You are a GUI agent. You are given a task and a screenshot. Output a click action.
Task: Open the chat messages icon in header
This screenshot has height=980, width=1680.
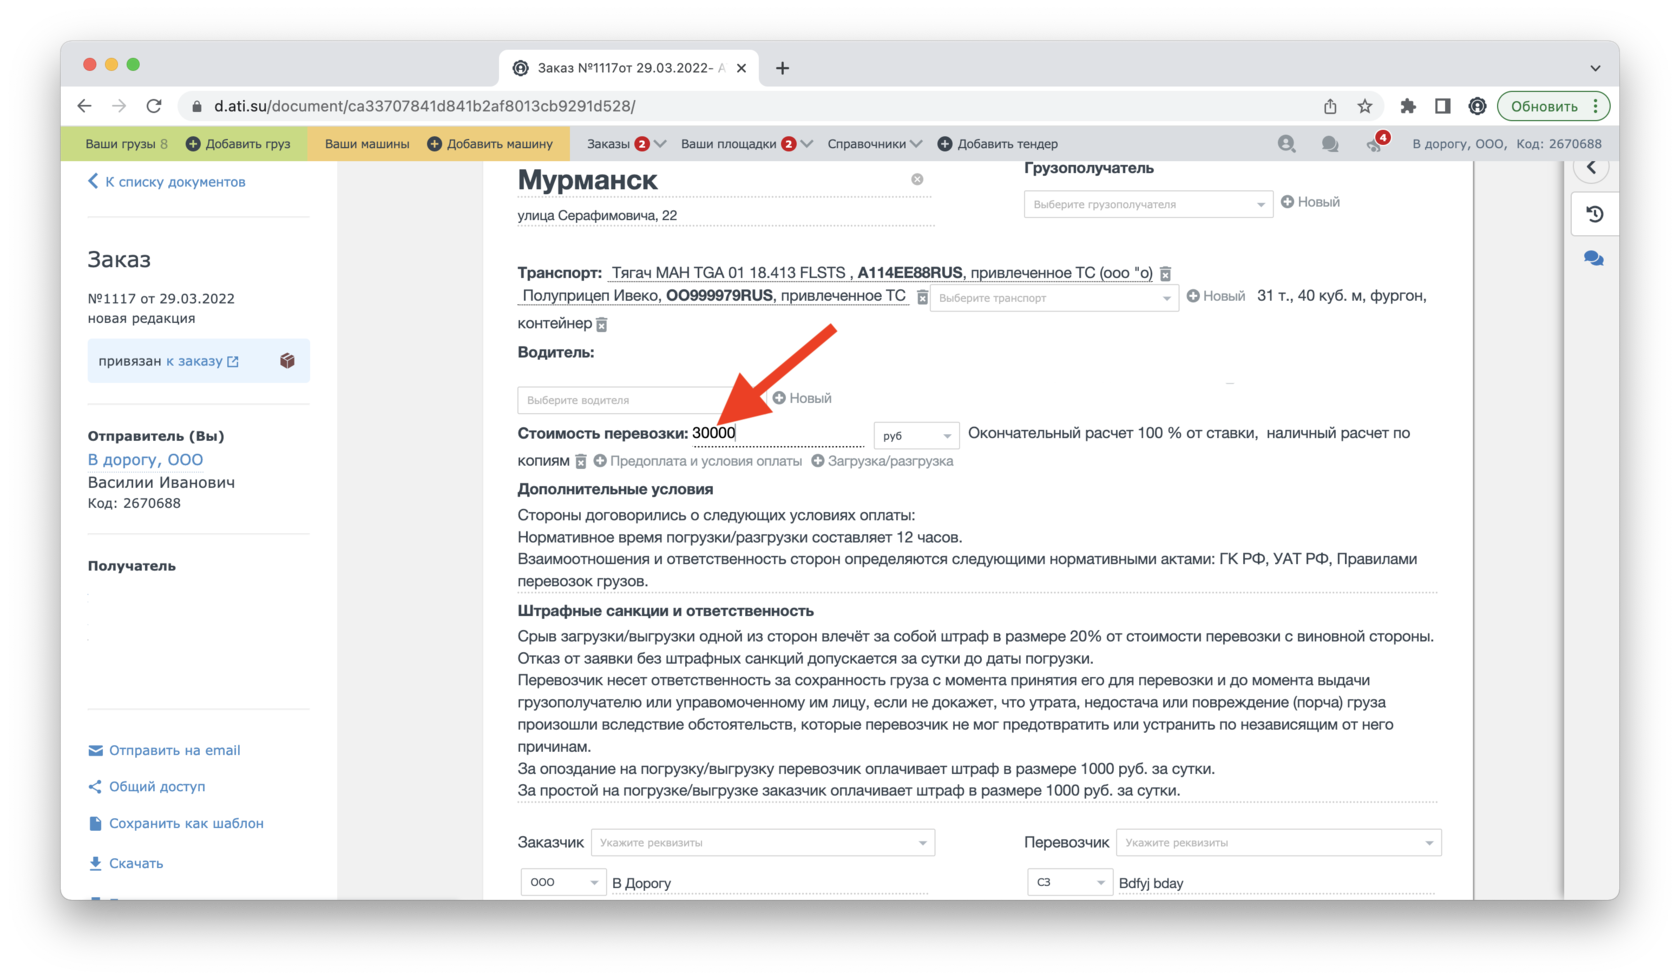point(1330,144)
